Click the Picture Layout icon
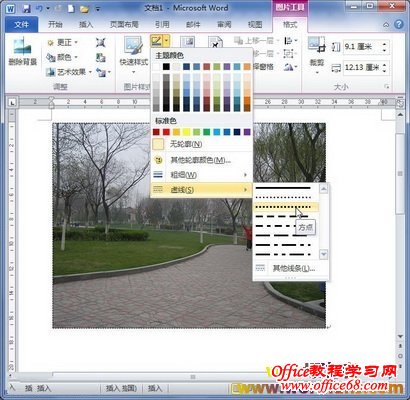Viewport: 410px width, 400px height. [215, 42]
